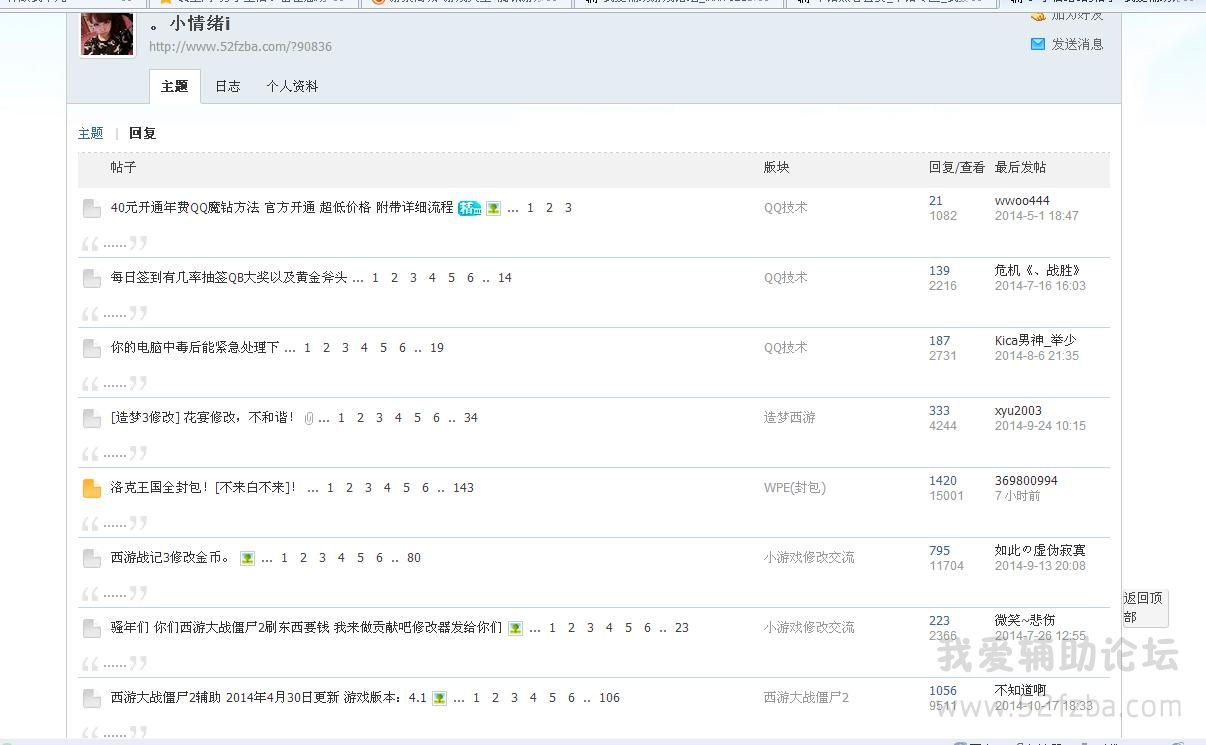Click the 精华 digest badge on first thread
This screenshot has height=745, width=1206.
tap(469, 208)
